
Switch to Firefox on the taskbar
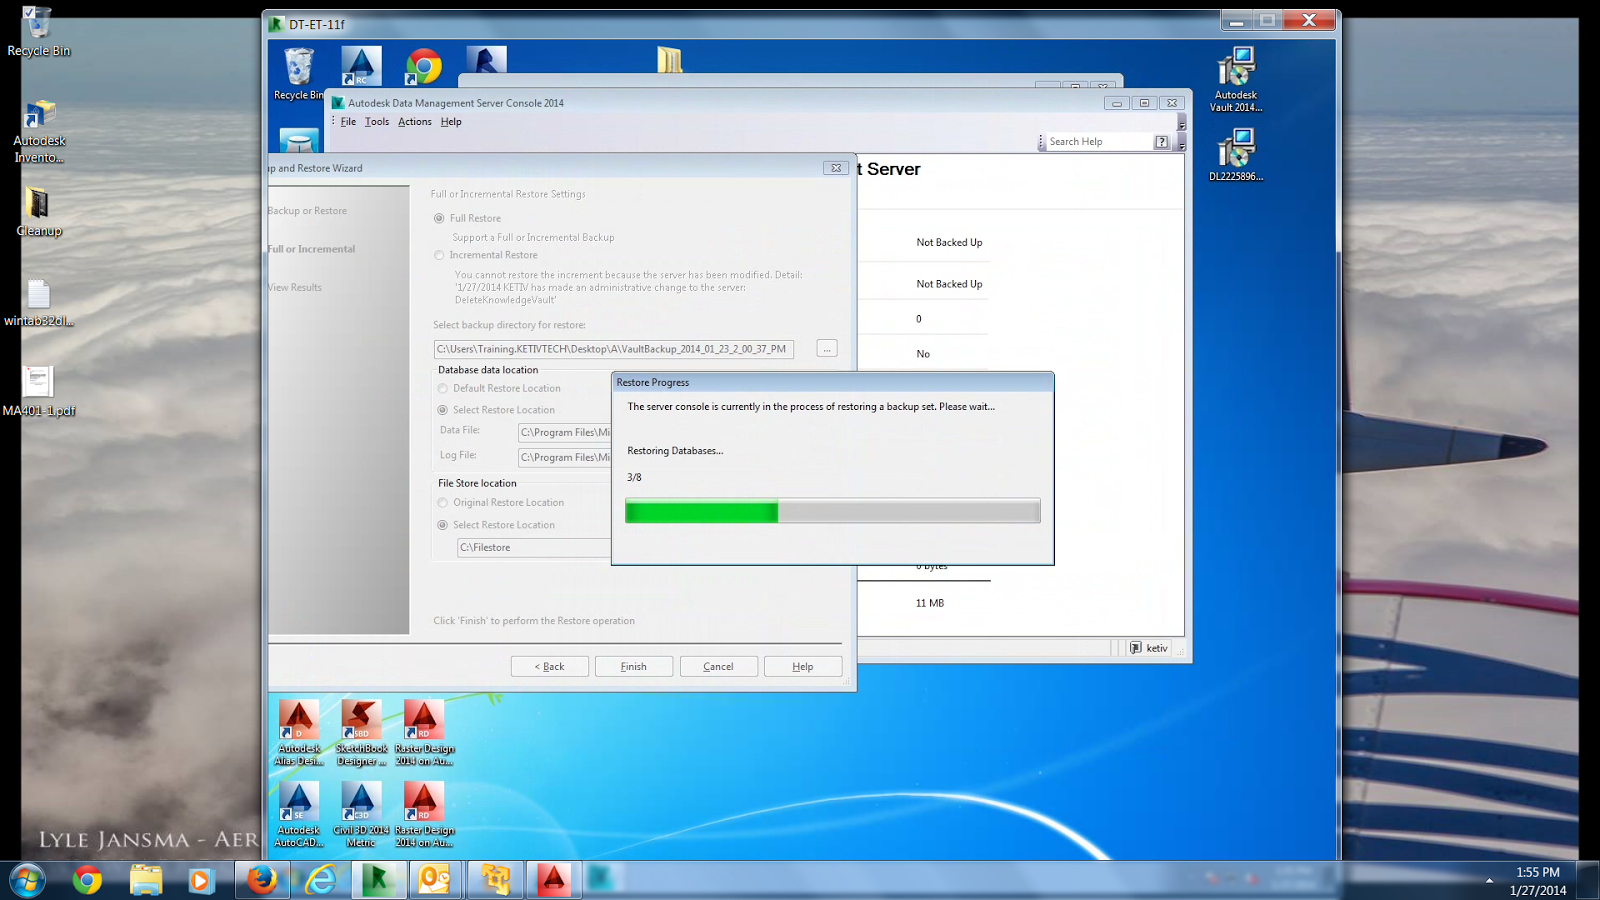click(262, 880)
